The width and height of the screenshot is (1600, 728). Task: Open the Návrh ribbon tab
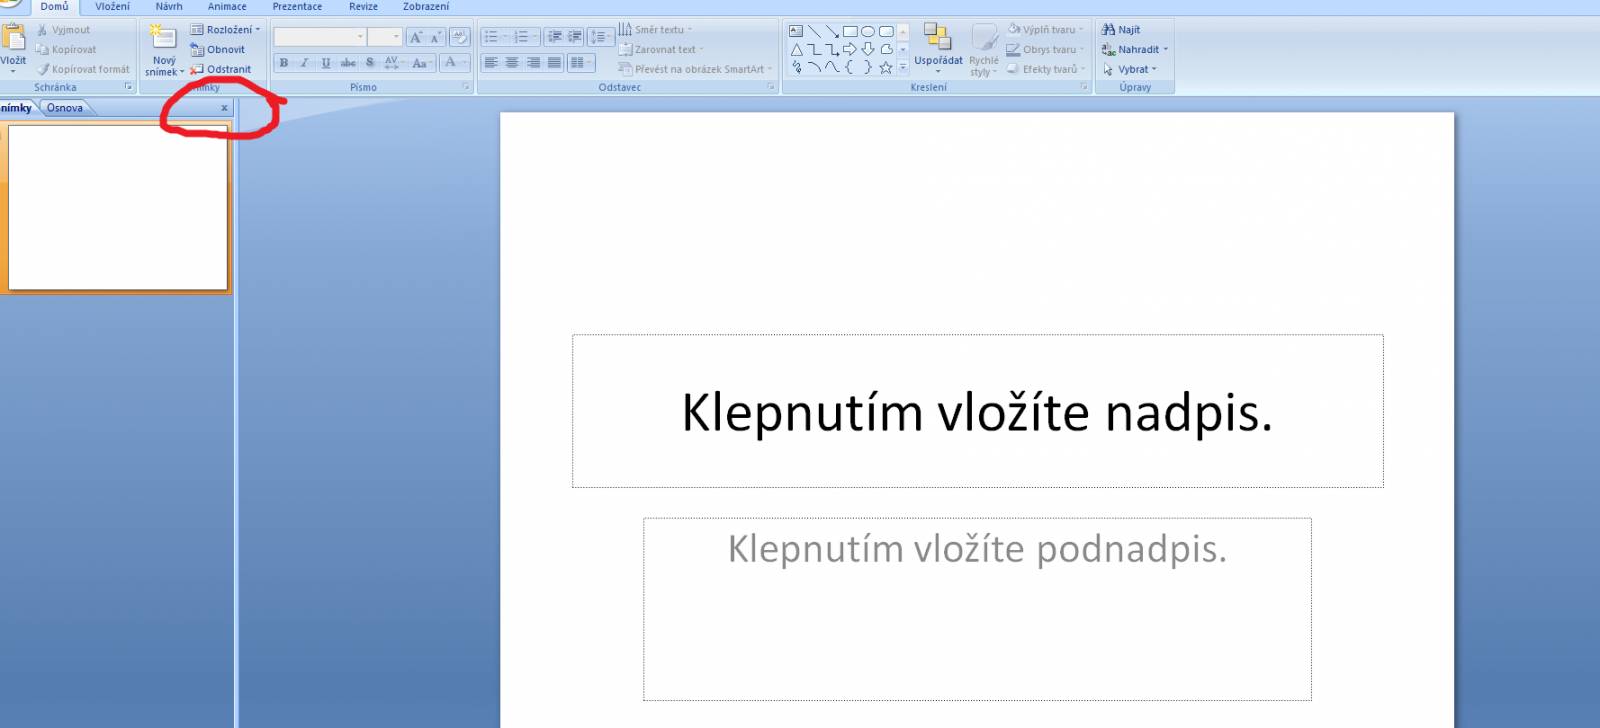[169, 7]
